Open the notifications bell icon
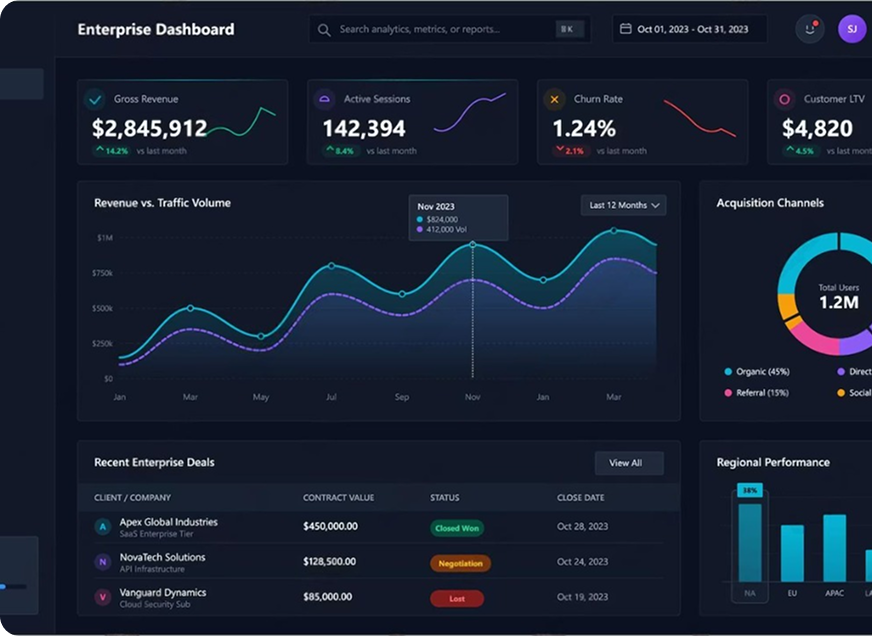Image resolution: width=872 pixels, height=636 pixels. tap(810, 29)
